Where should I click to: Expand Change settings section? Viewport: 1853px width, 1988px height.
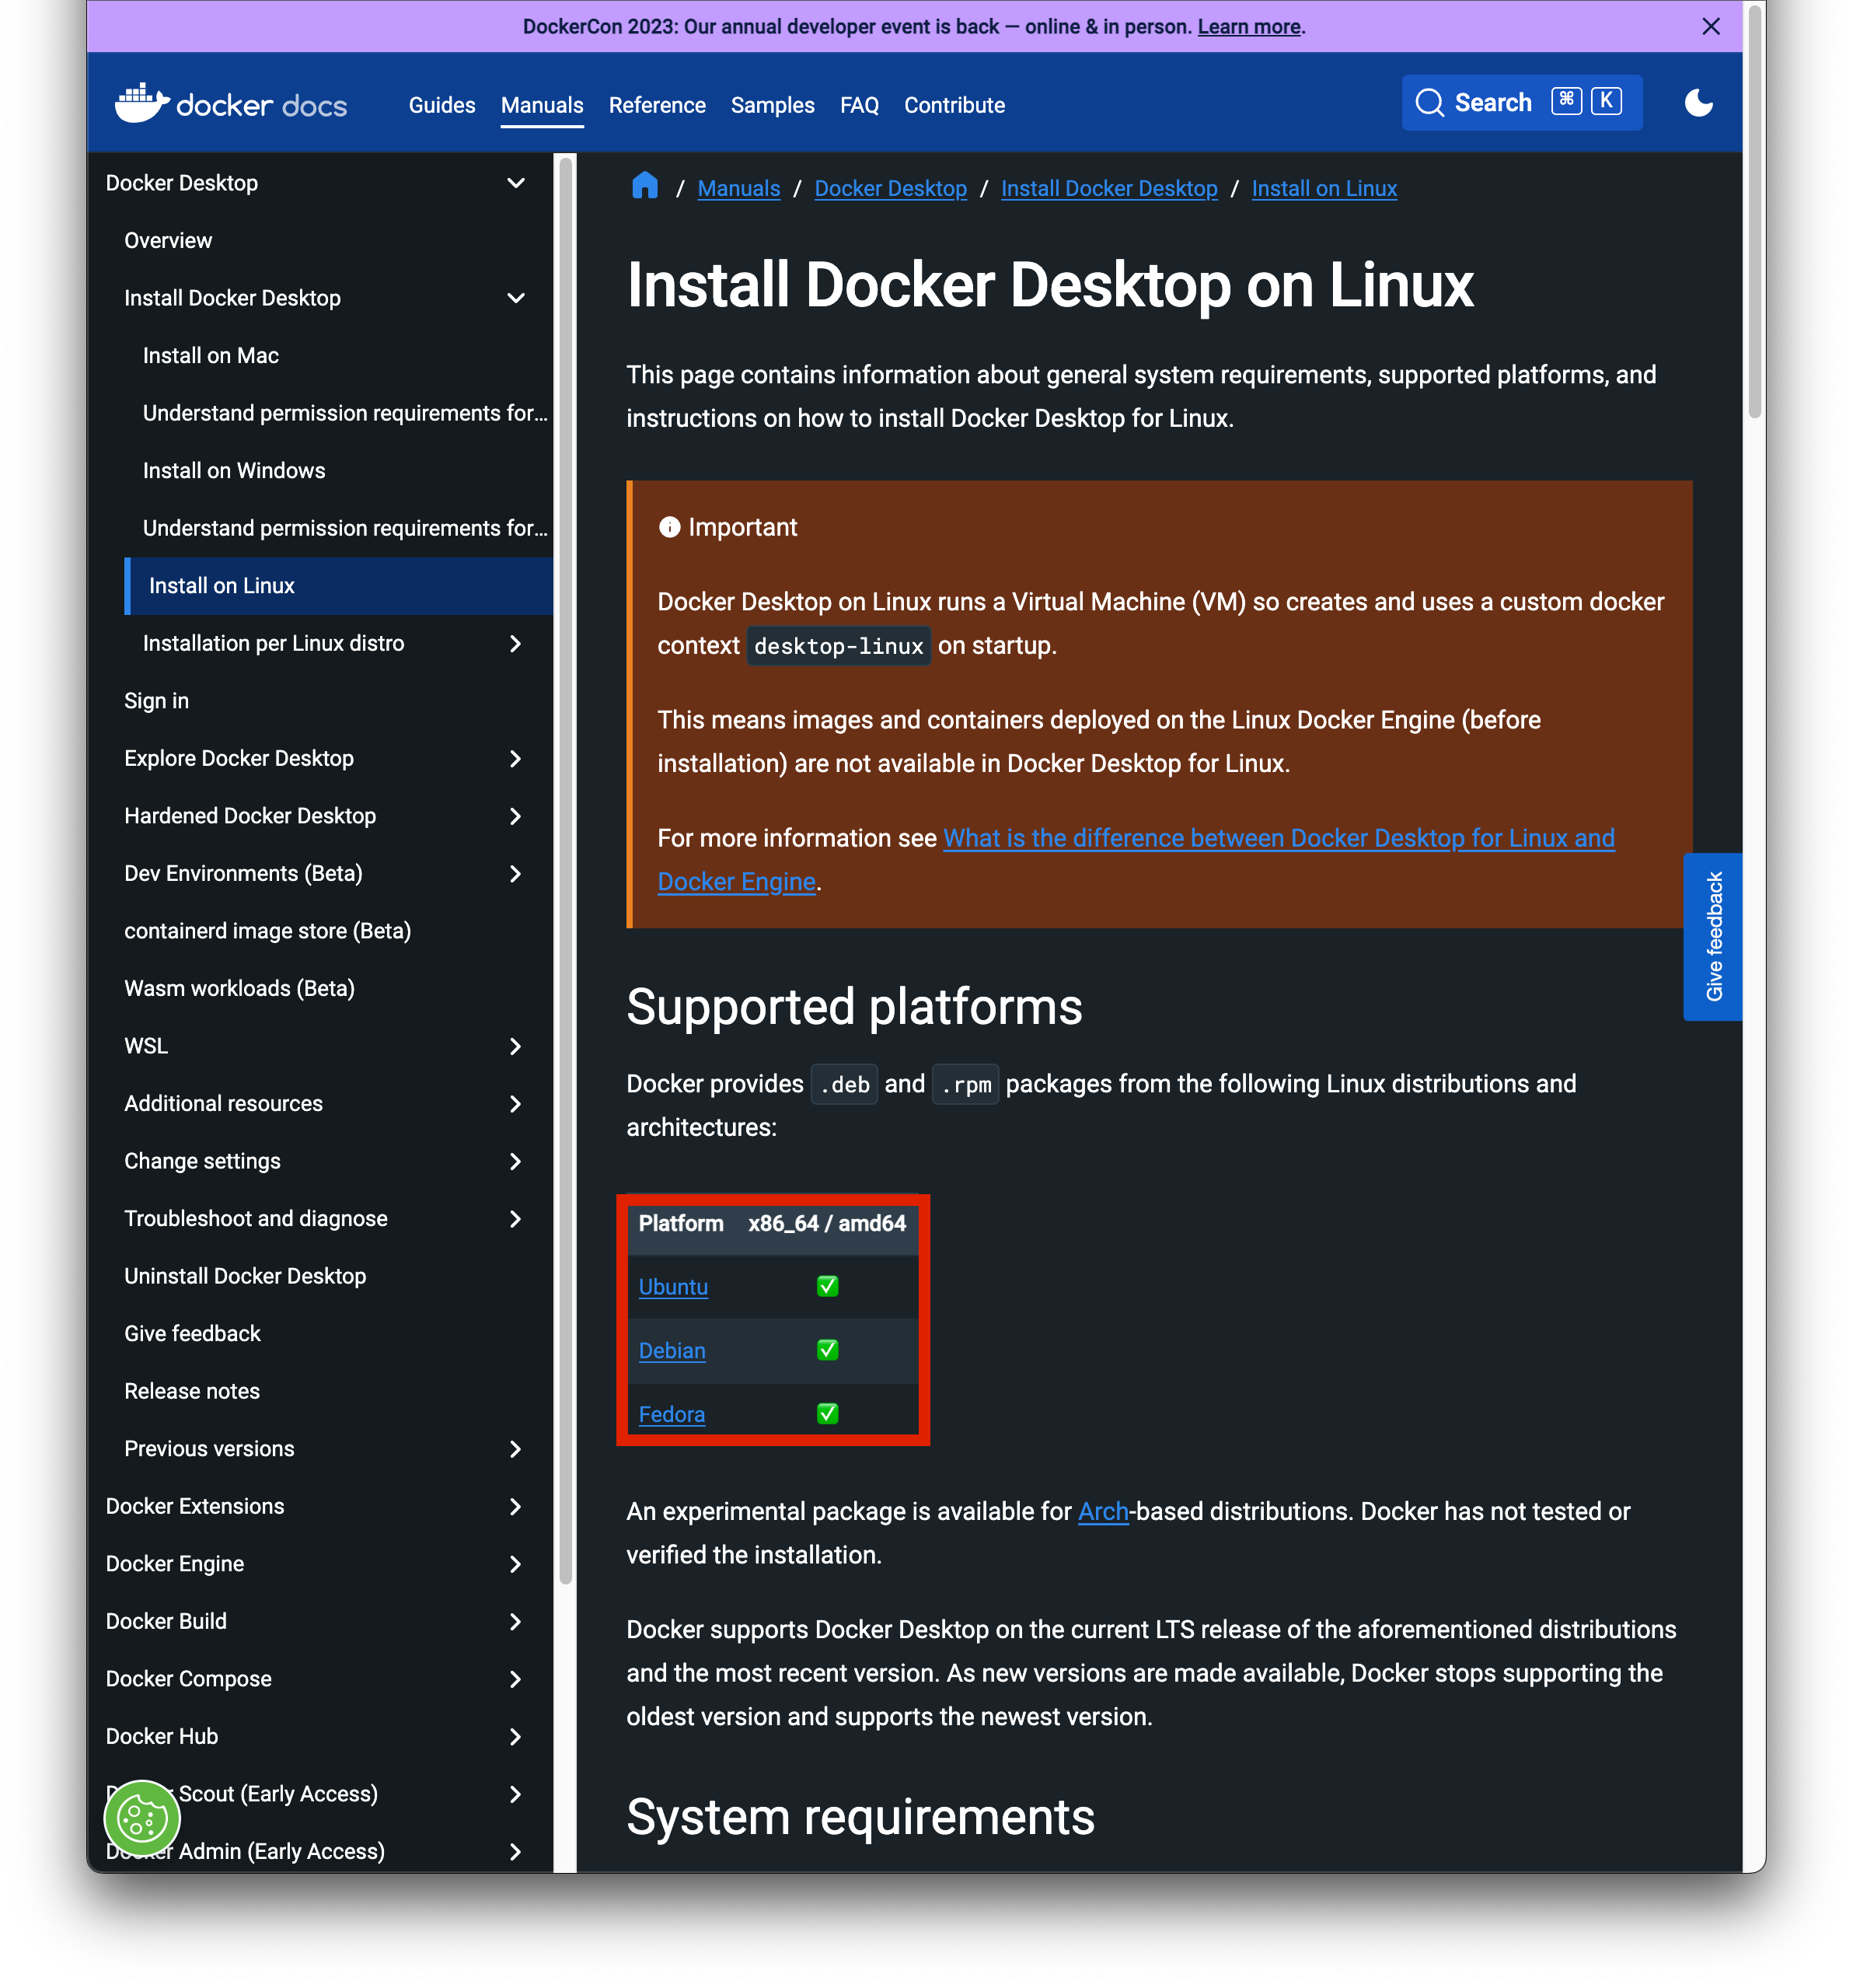coord(516,1161)
